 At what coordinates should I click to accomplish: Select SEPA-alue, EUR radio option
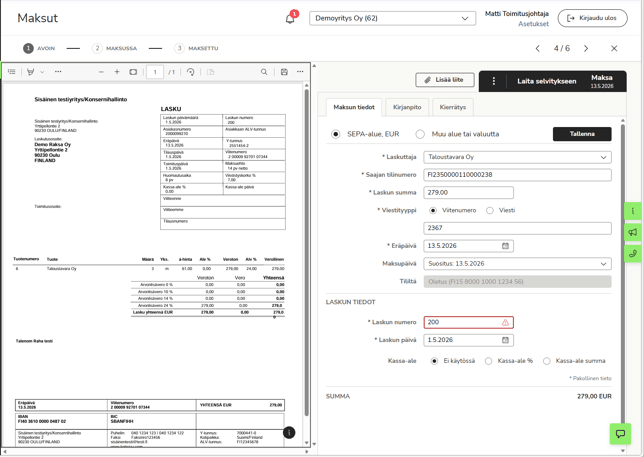[x=336, y=134]
